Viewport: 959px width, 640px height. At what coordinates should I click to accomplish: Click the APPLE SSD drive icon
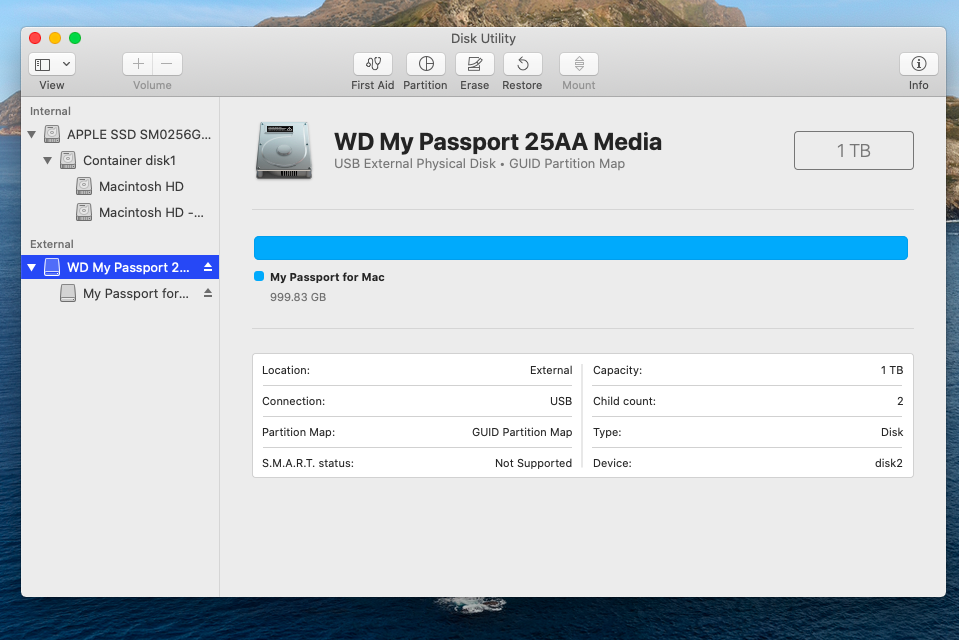(52, 134)
